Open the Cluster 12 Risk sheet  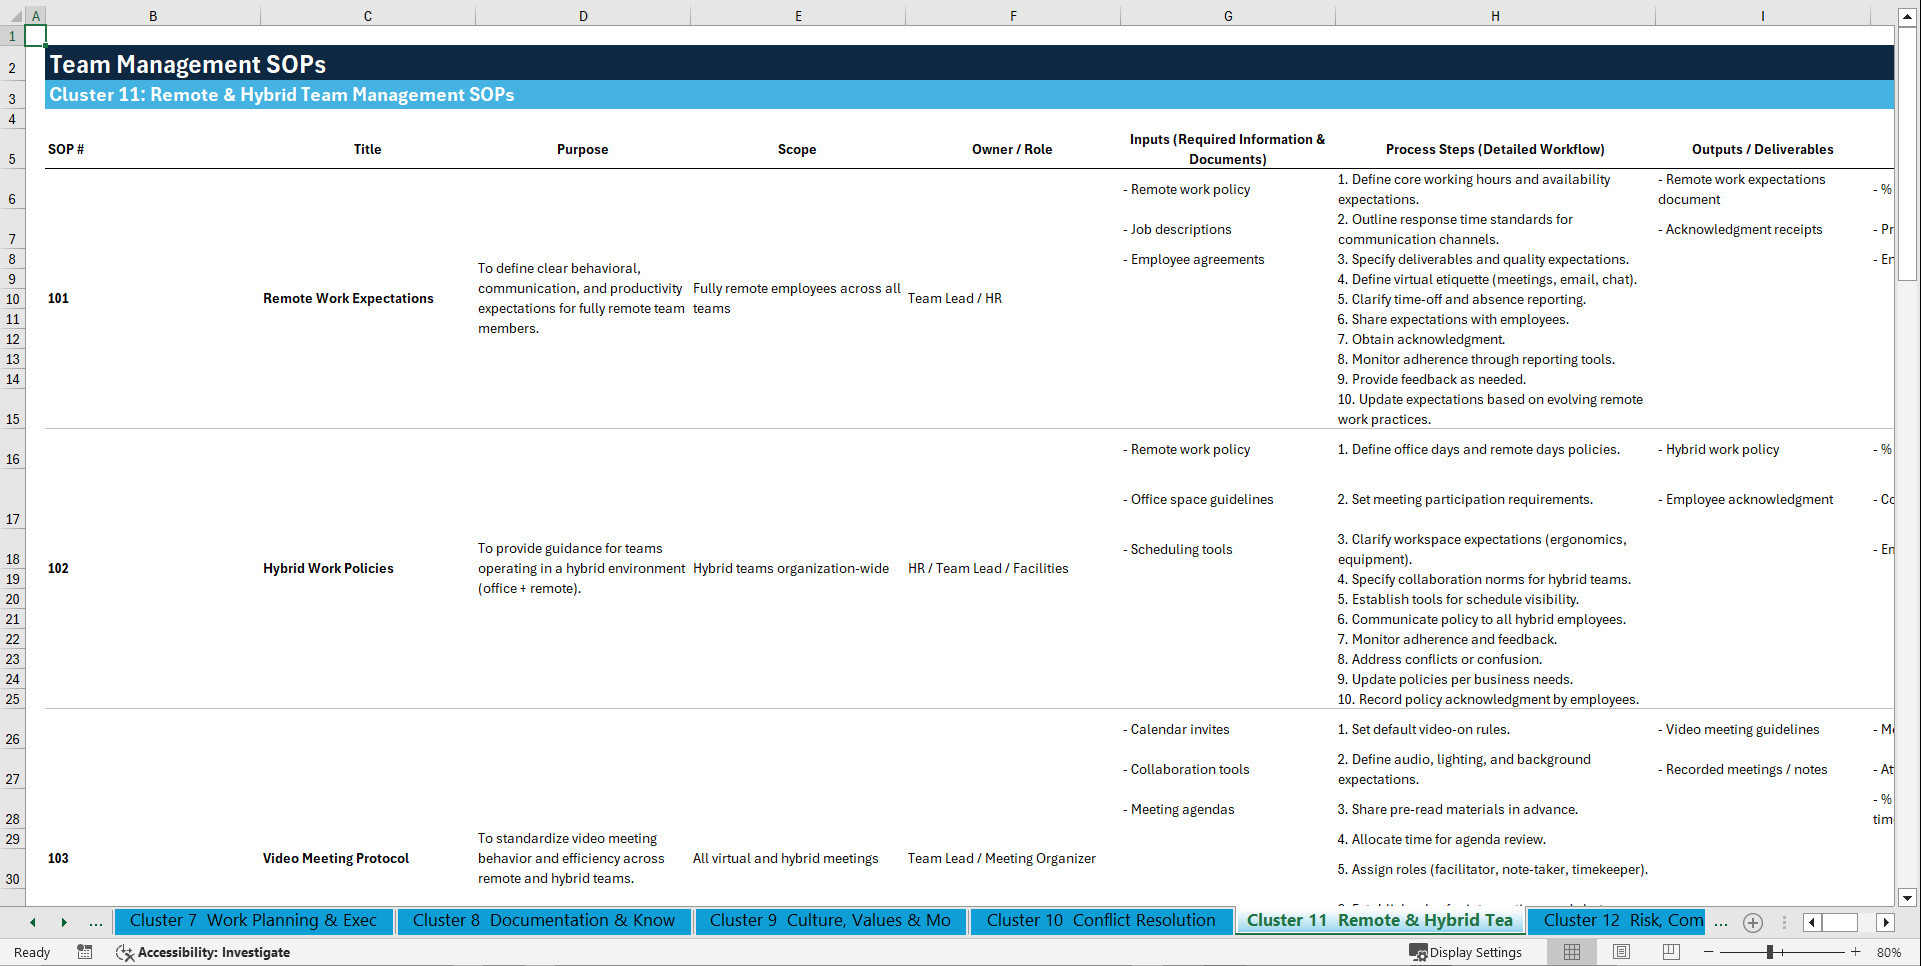pyautogui.click(x=1616, y=921)
